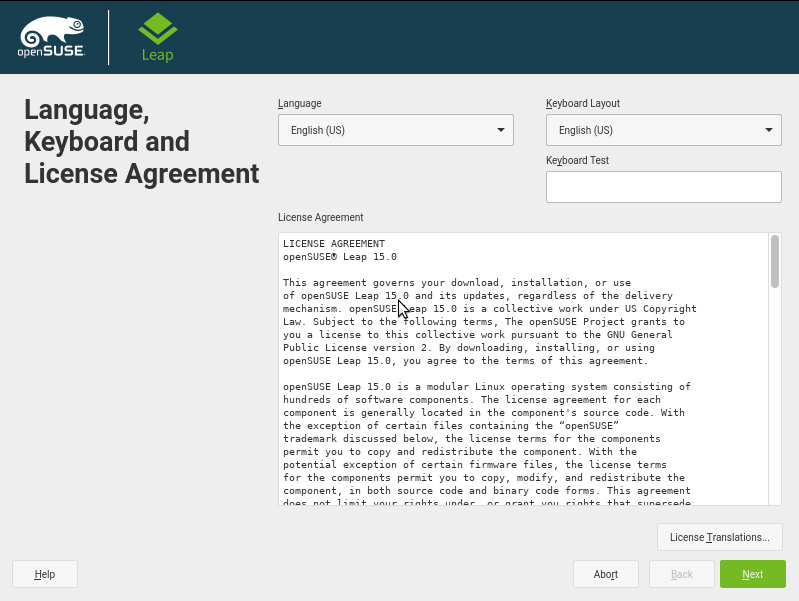Open the Keyboard Layout dropdown
The height and width of the screenshot is (601, 799).
pos(663,130)
